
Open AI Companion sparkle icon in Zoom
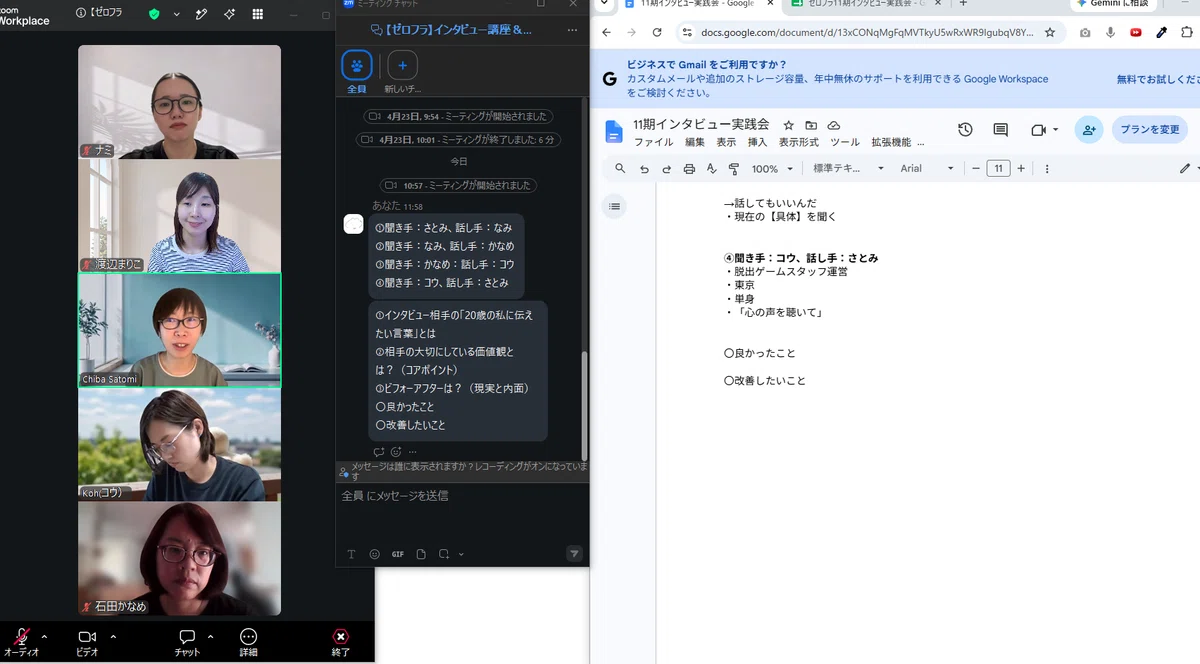(x=229, y=14)
